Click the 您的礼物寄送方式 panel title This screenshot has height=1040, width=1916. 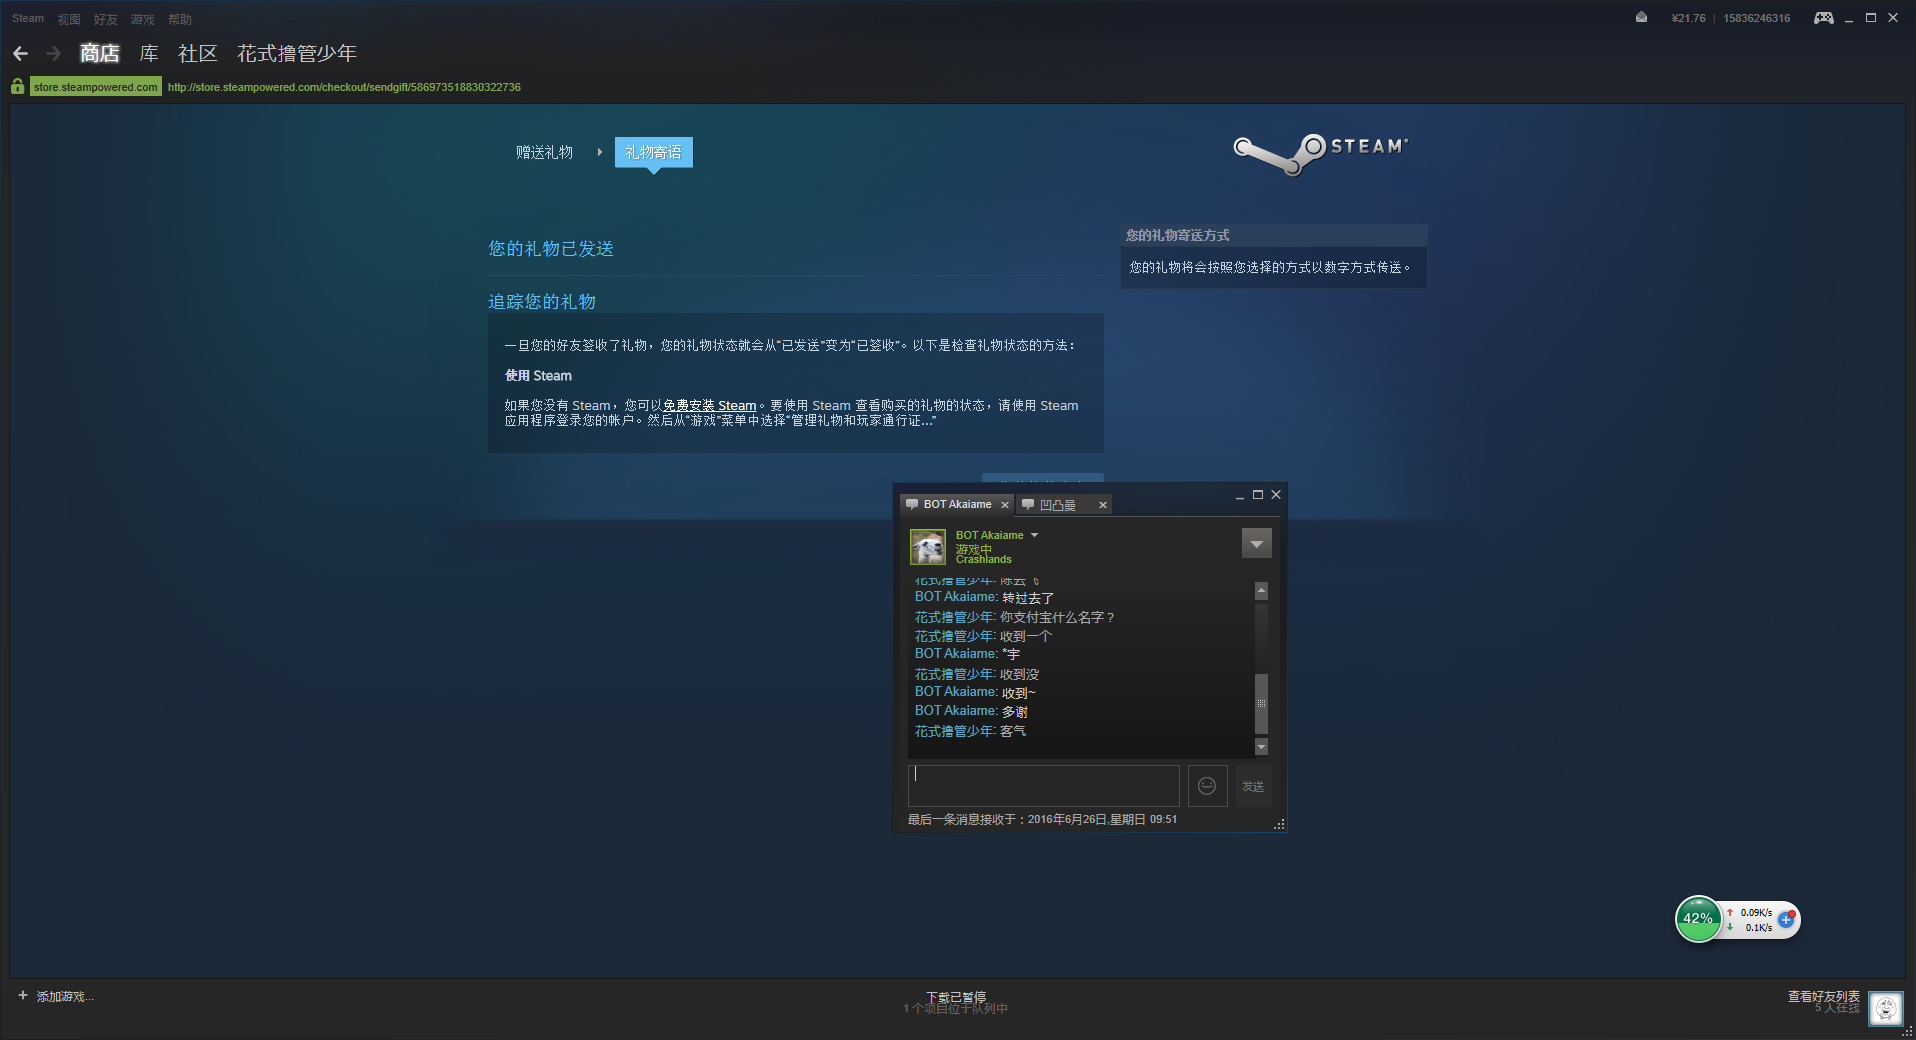[1178, 235]
